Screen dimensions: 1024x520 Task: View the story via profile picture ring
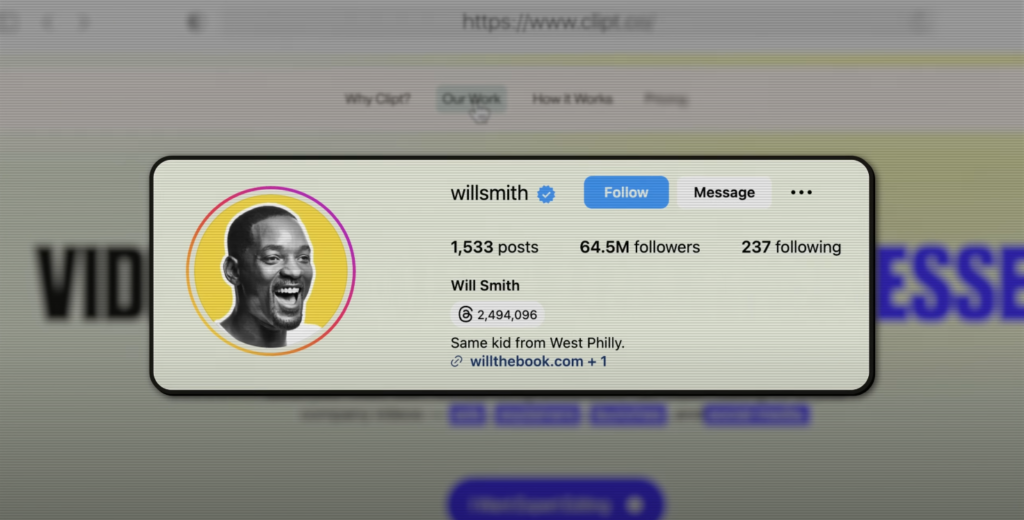pyautogui.click(x=271, y=270)
